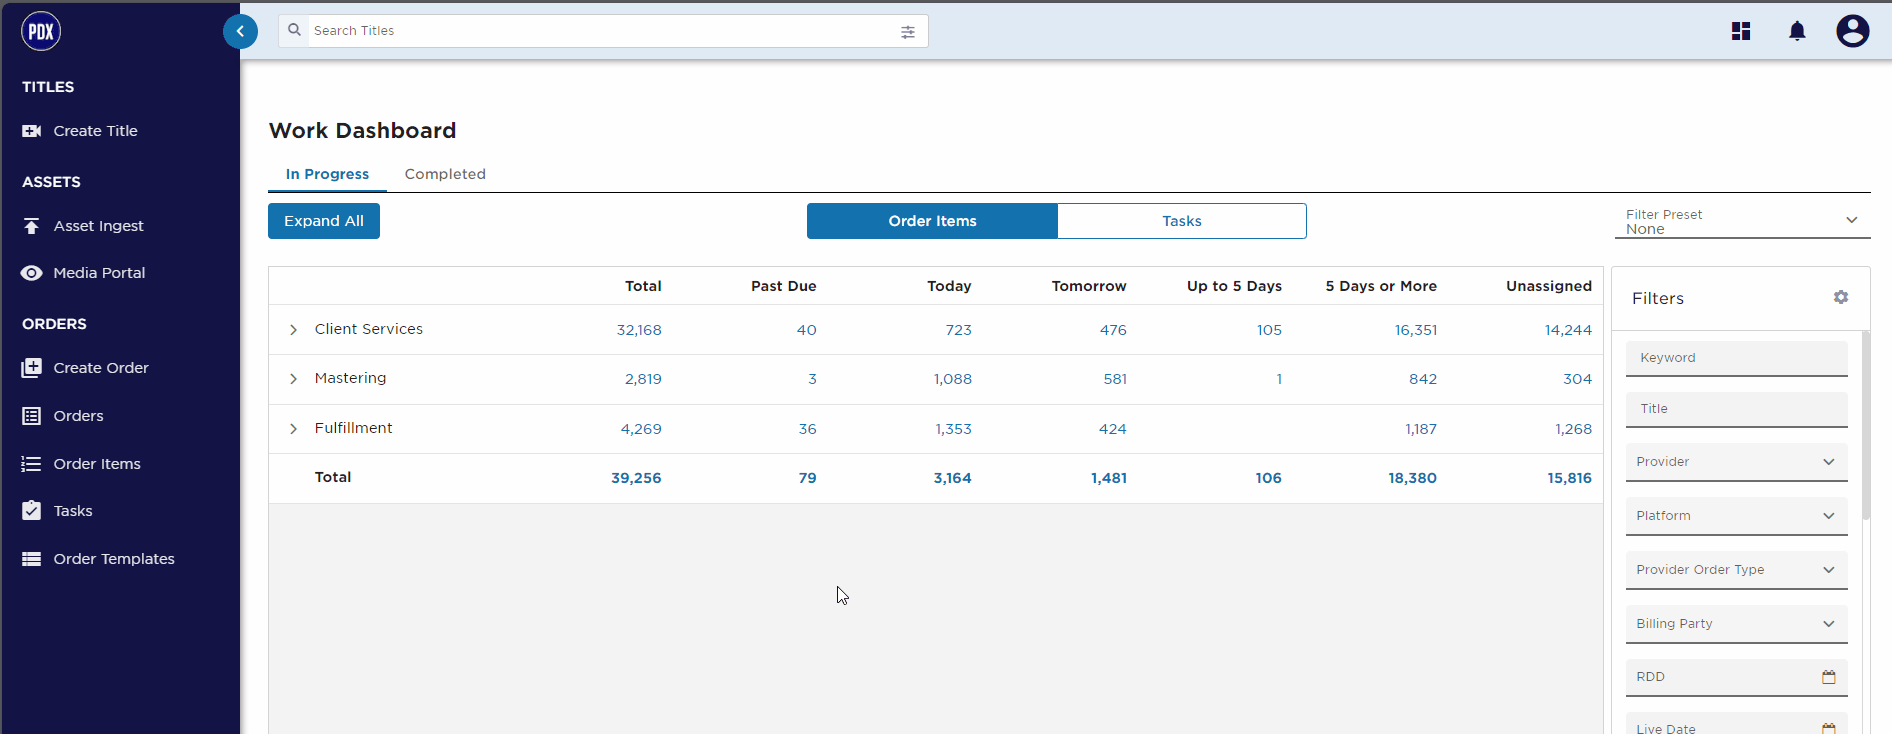Open Media Portal link
The image size is (1892, 734).
[99, 273]
